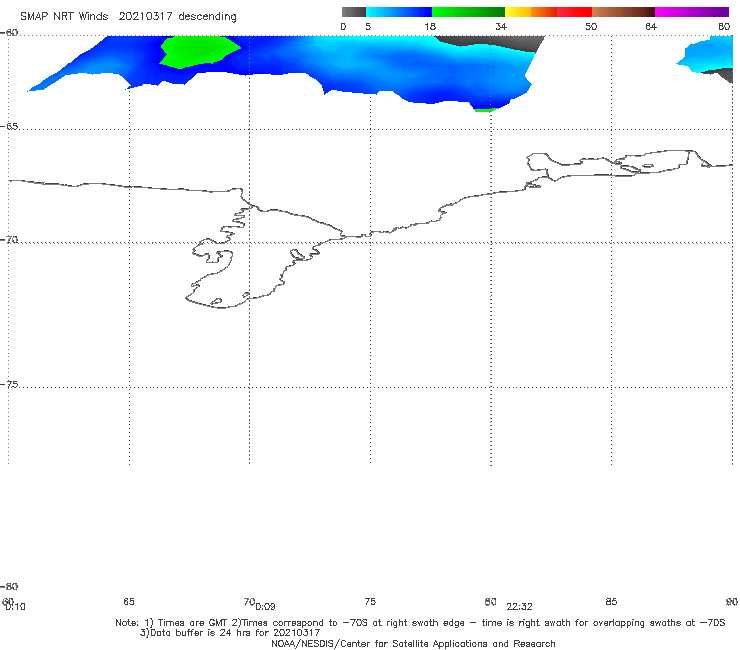This screenshot has width=740, height=650.
Task: Click the "NOAA/NESDIS/Center for Satellite Applications and Research" credit
Action: [413, 643]
